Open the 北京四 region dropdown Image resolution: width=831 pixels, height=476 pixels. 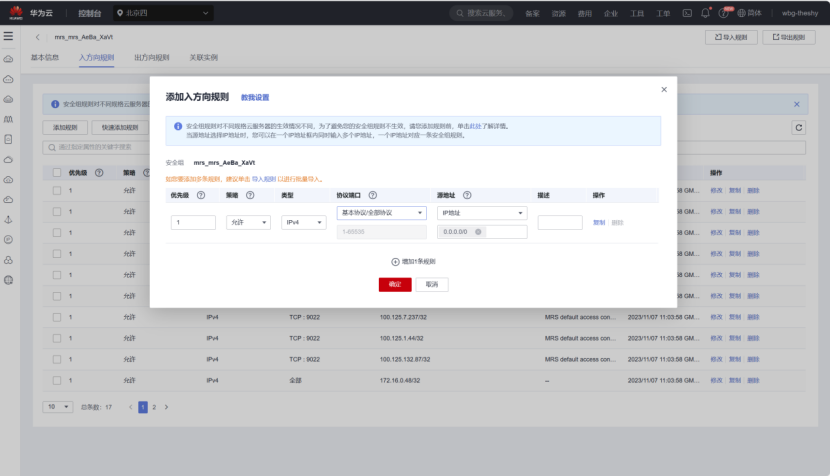[163, 13]
